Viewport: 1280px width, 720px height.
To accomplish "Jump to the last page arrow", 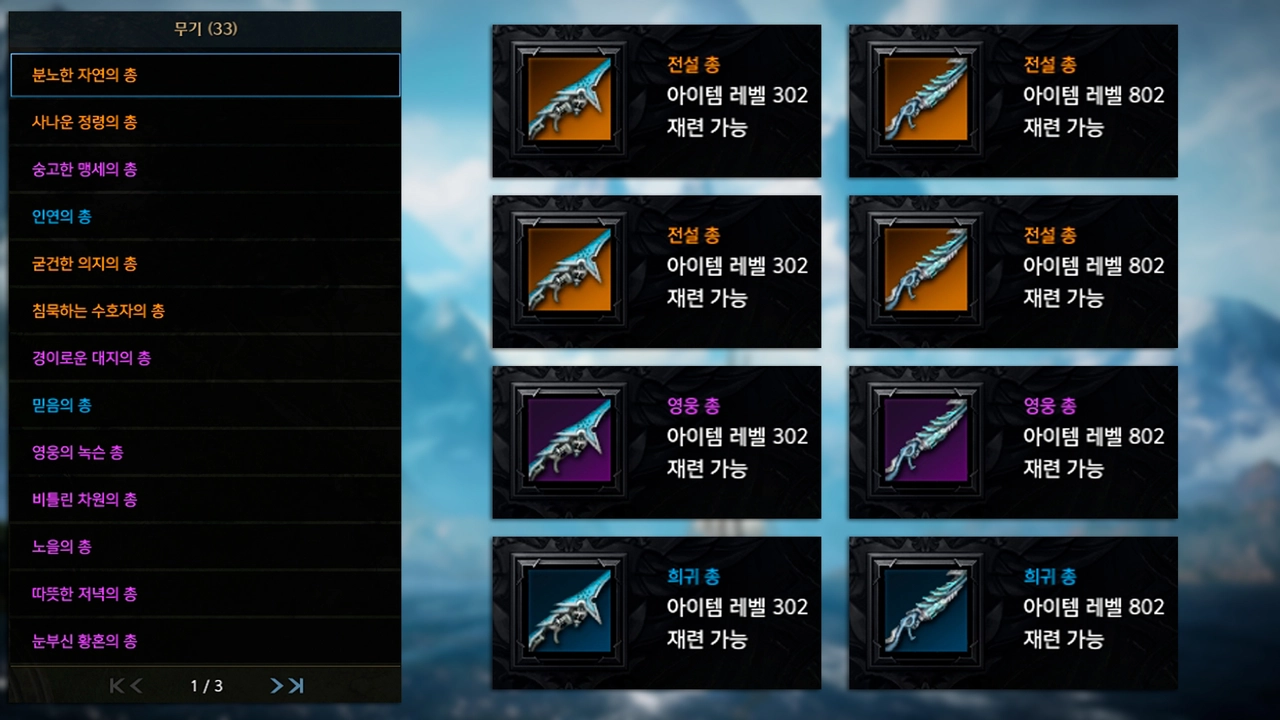I will tap(296, 686).
